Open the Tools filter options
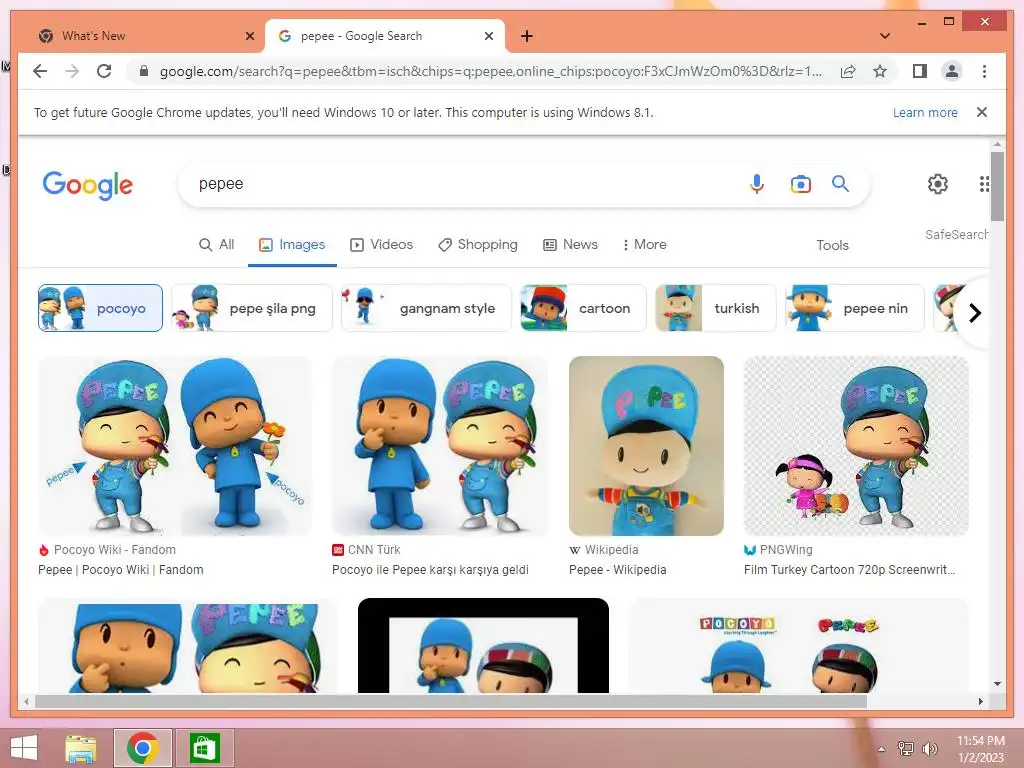 pos(832,246)
